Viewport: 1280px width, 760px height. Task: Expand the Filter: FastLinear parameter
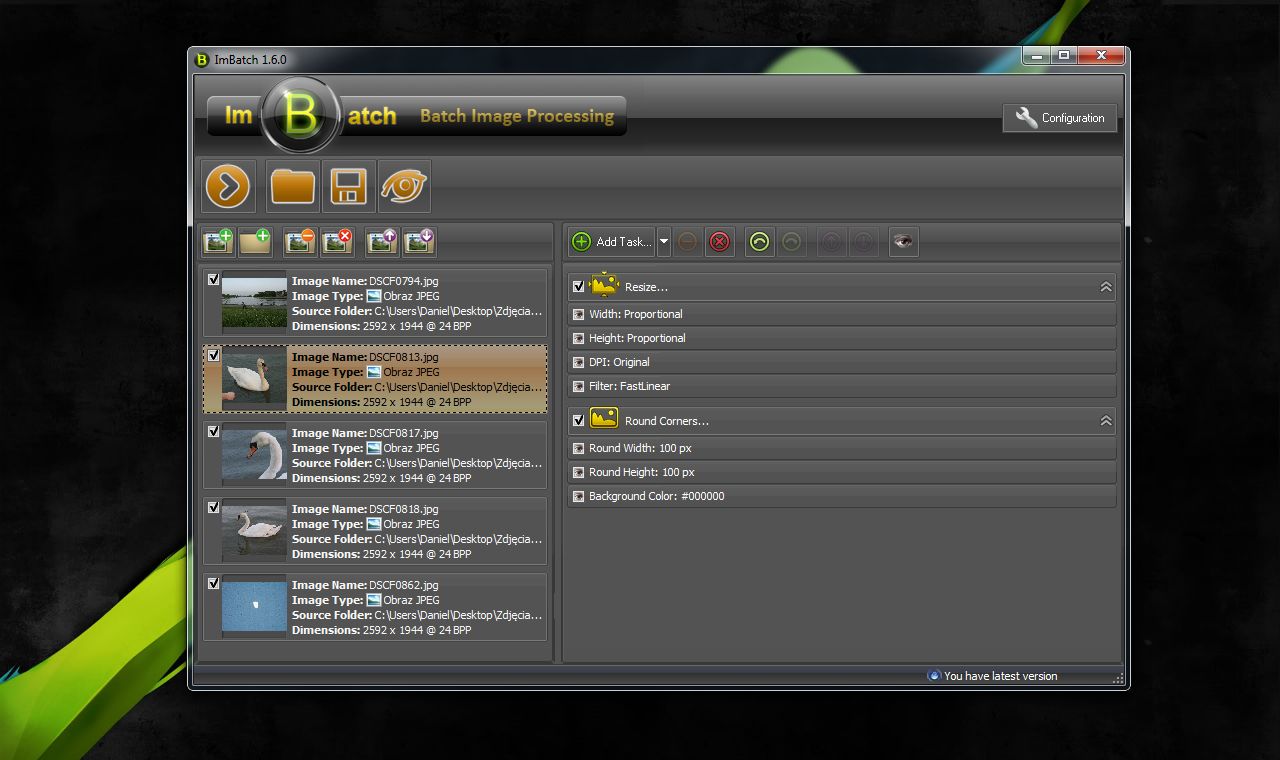842,386
